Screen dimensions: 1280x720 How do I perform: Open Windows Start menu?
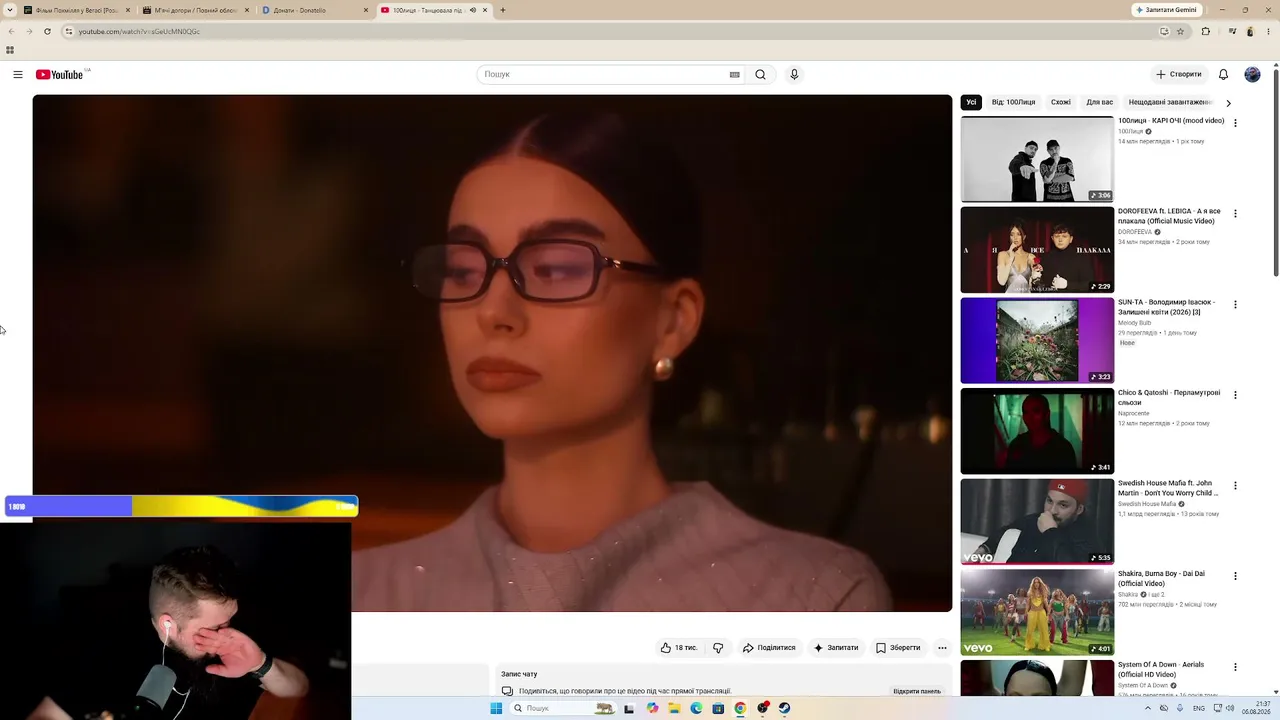[x=496, y=708]
